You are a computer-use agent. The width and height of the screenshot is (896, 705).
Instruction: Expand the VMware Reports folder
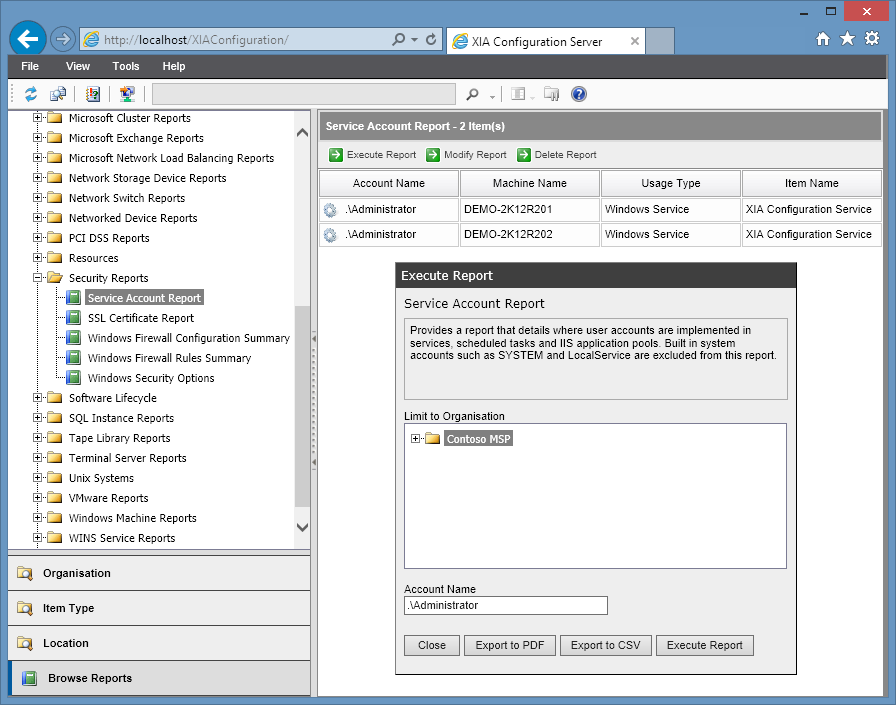point(38,498)
